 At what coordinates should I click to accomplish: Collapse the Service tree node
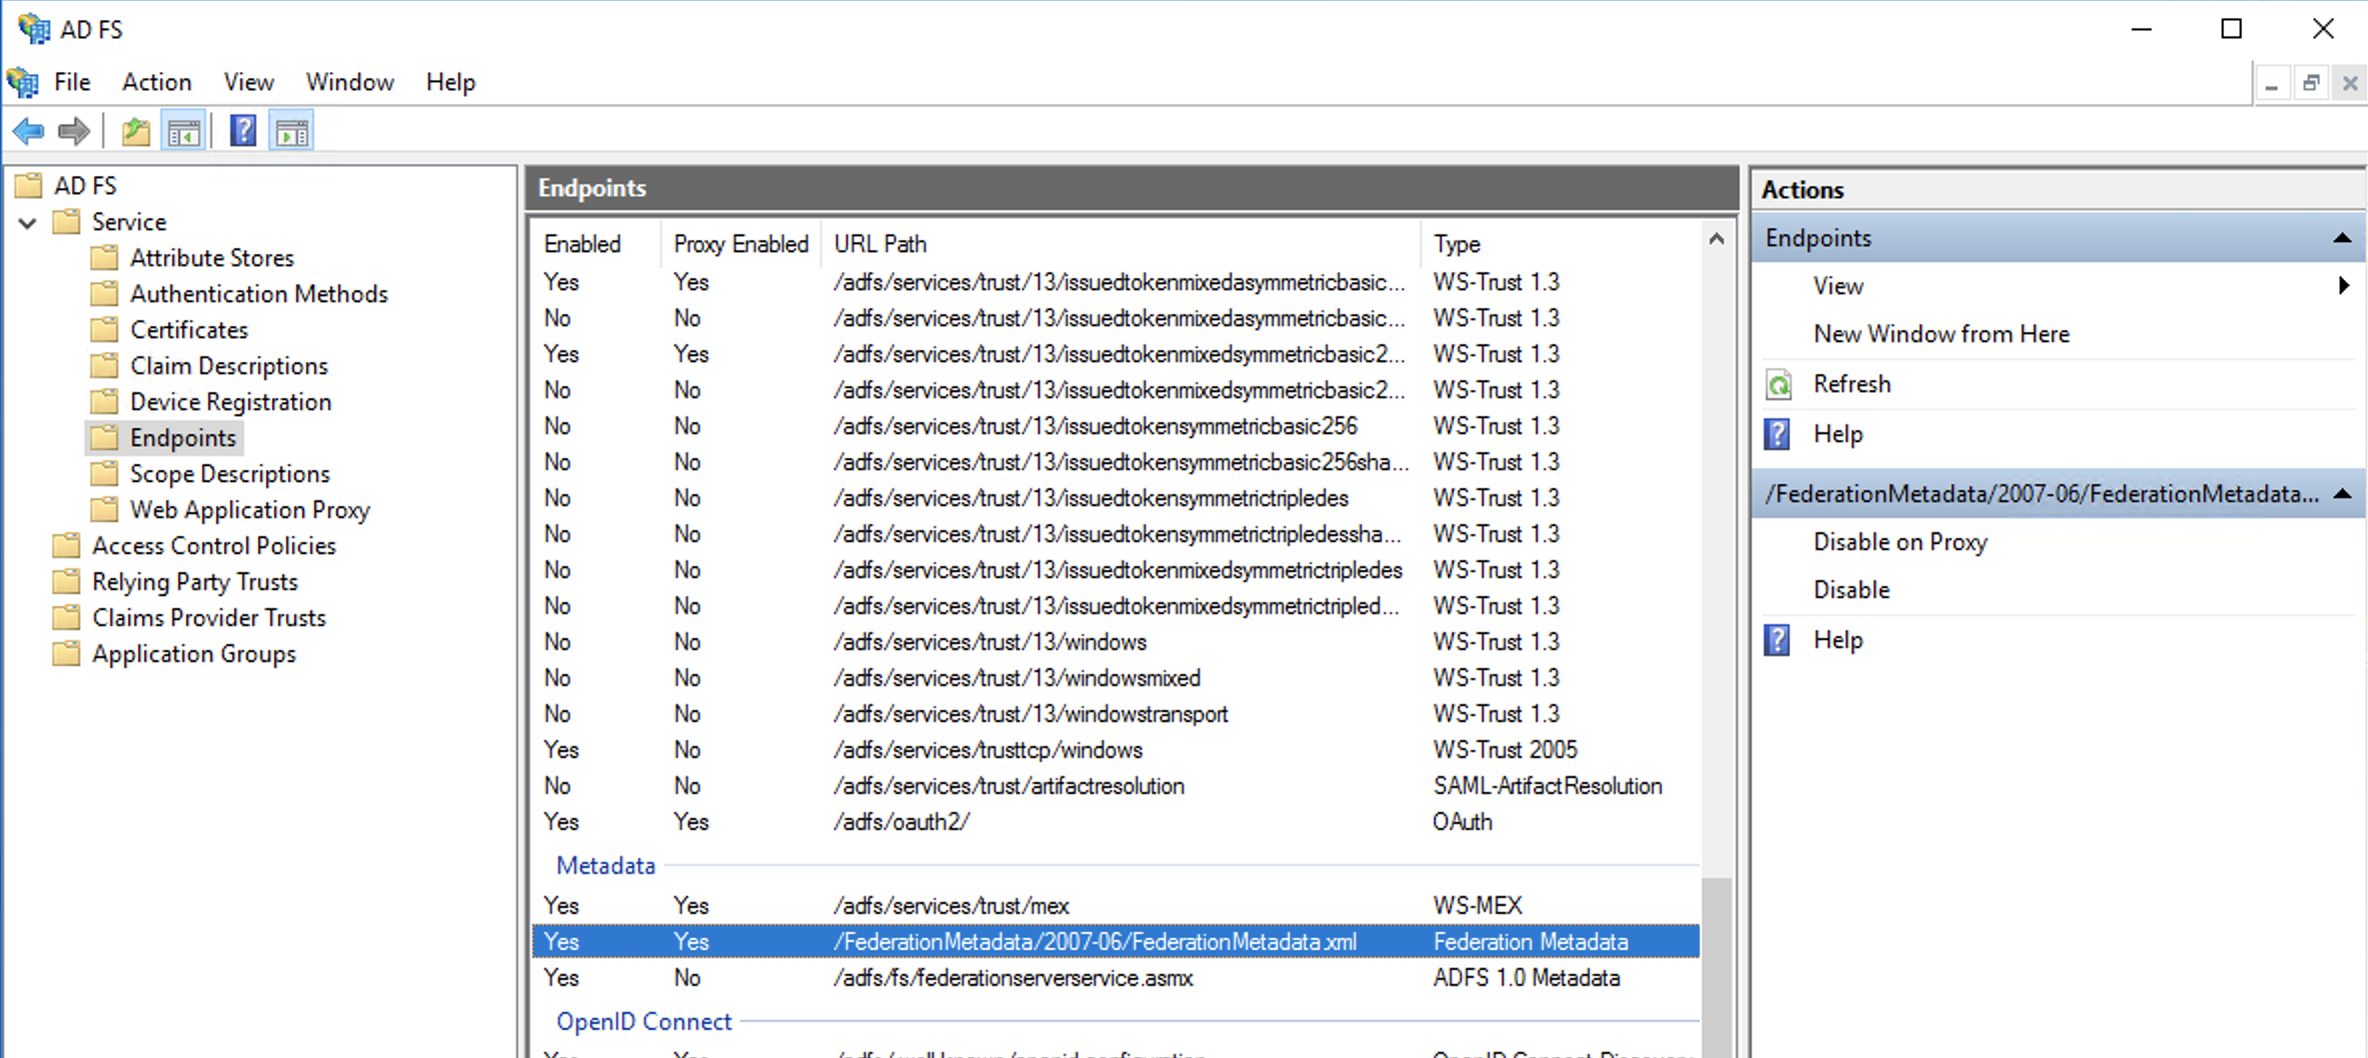pyautogui.click(x=28, y=222)
